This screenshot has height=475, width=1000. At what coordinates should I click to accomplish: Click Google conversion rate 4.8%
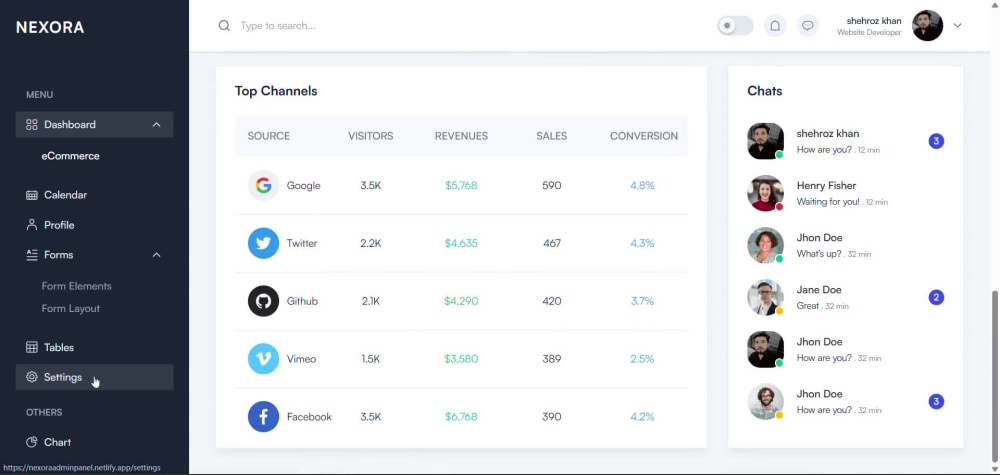[x=642, y=186]
